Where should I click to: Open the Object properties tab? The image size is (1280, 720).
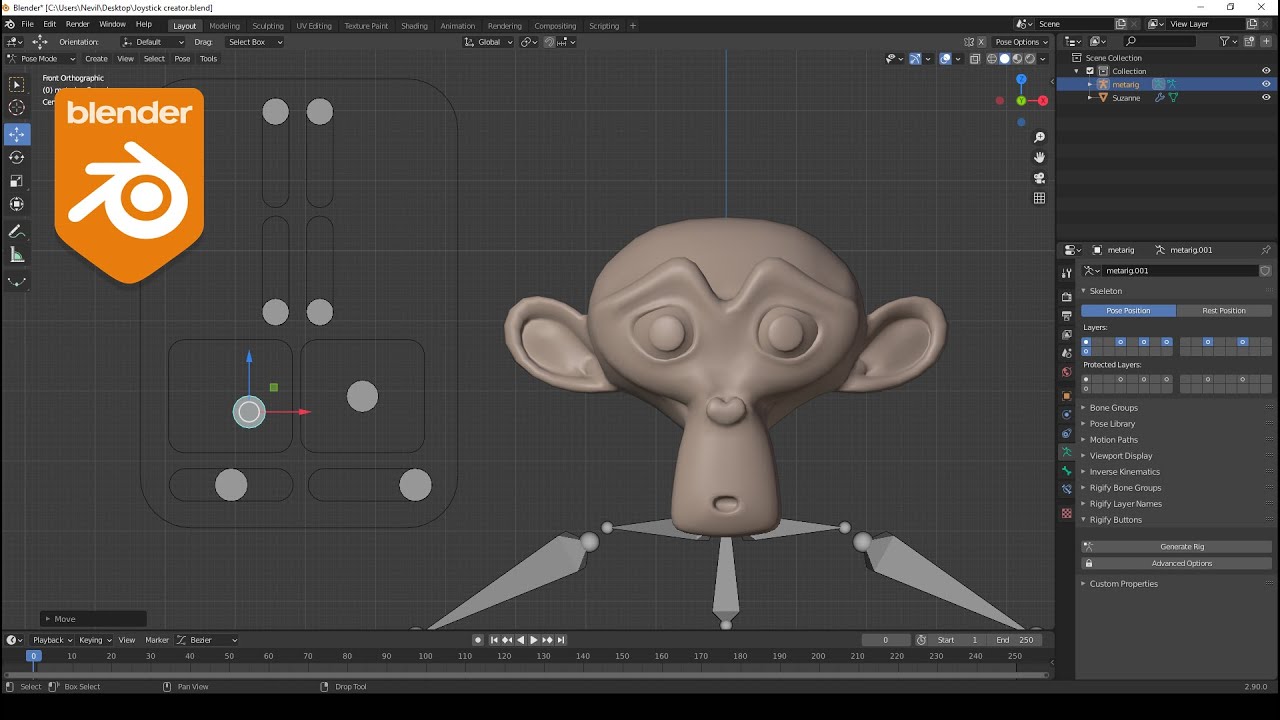[1067, 396]
